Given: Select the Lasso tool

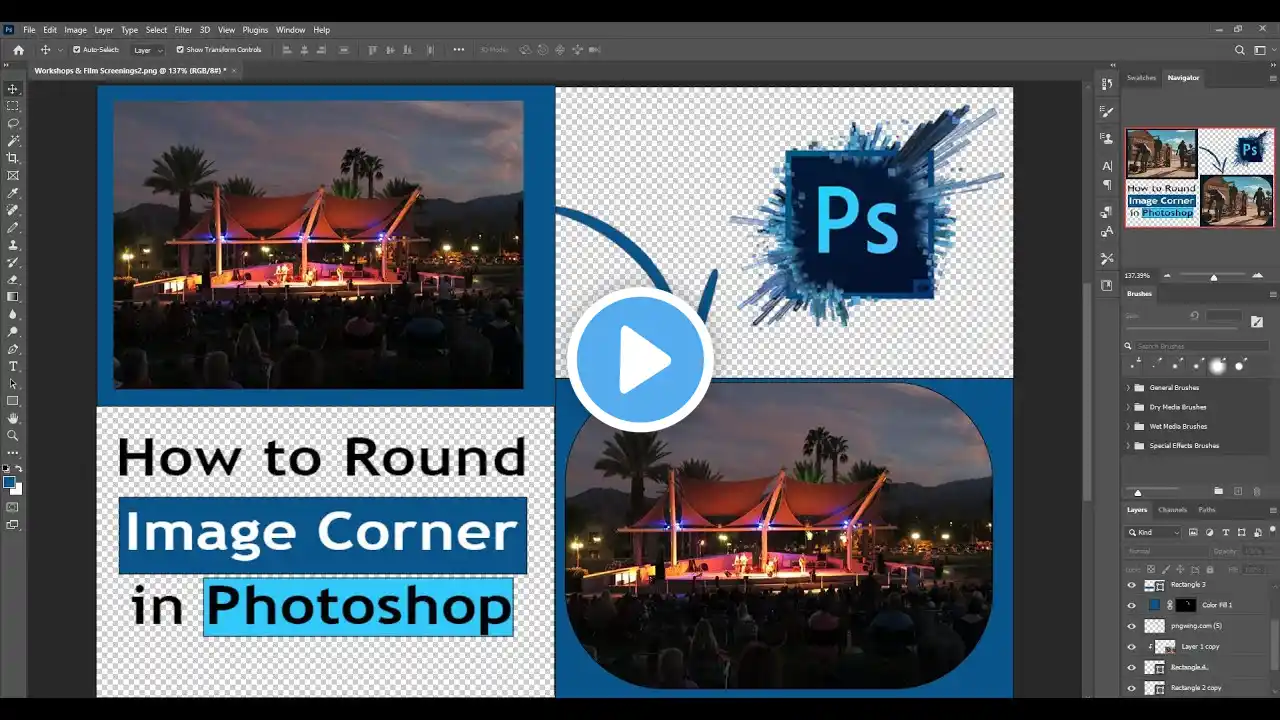Looking at the screenshot, I should pyautogui.click(x=13, y=123).
